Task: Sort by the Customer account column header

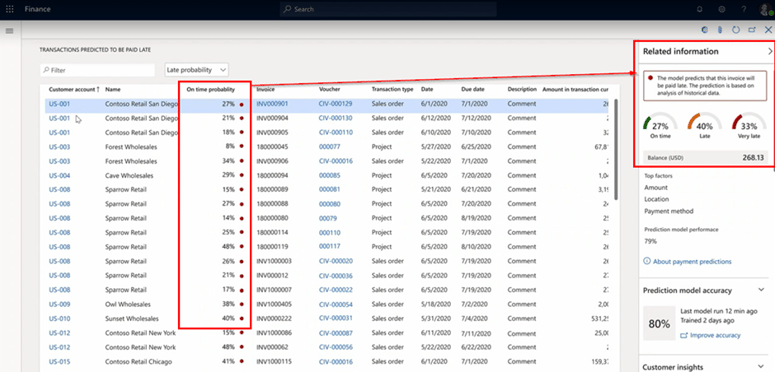Action: click(74, 89)
